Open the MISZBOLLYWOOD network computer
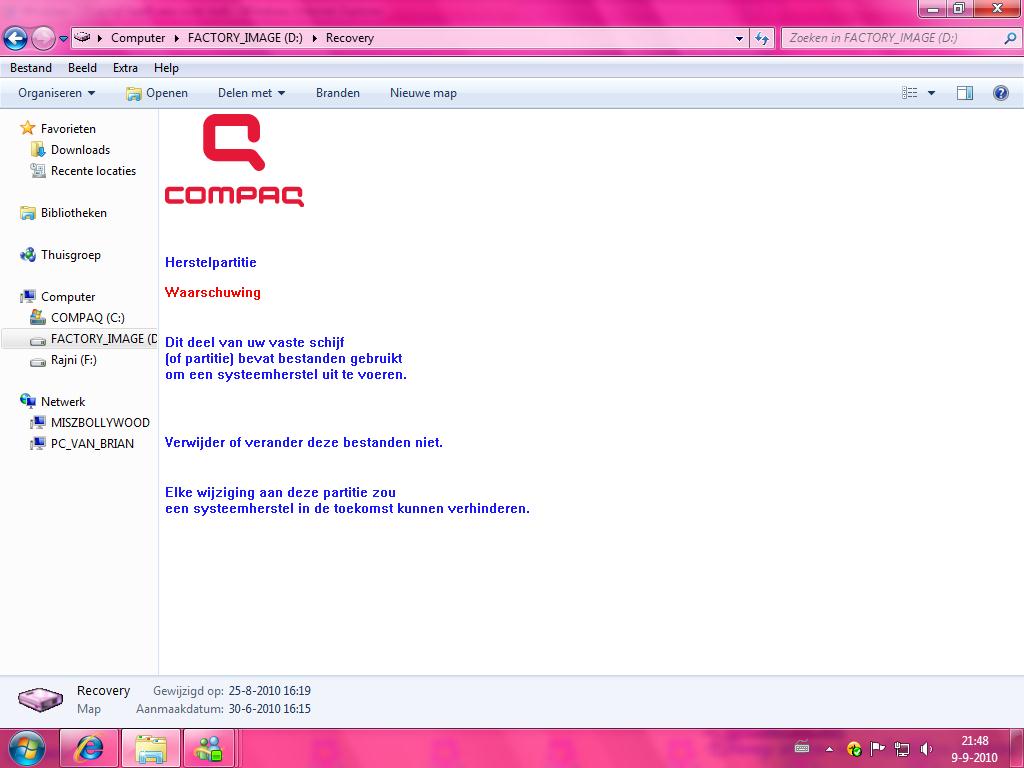 coord(100,423)
